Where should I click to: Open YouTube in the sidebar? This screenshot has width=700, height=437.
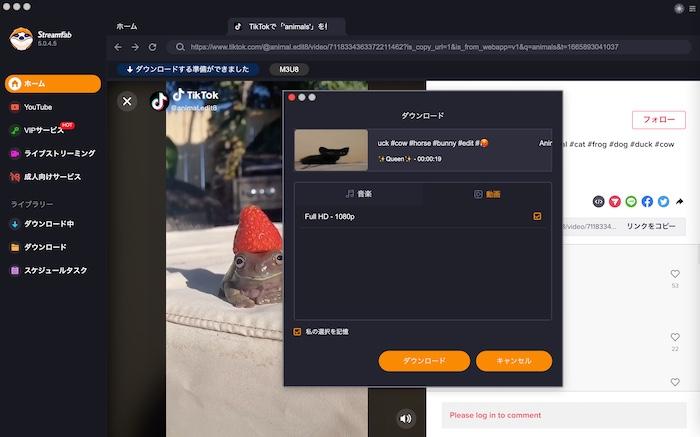pos(31,107)
